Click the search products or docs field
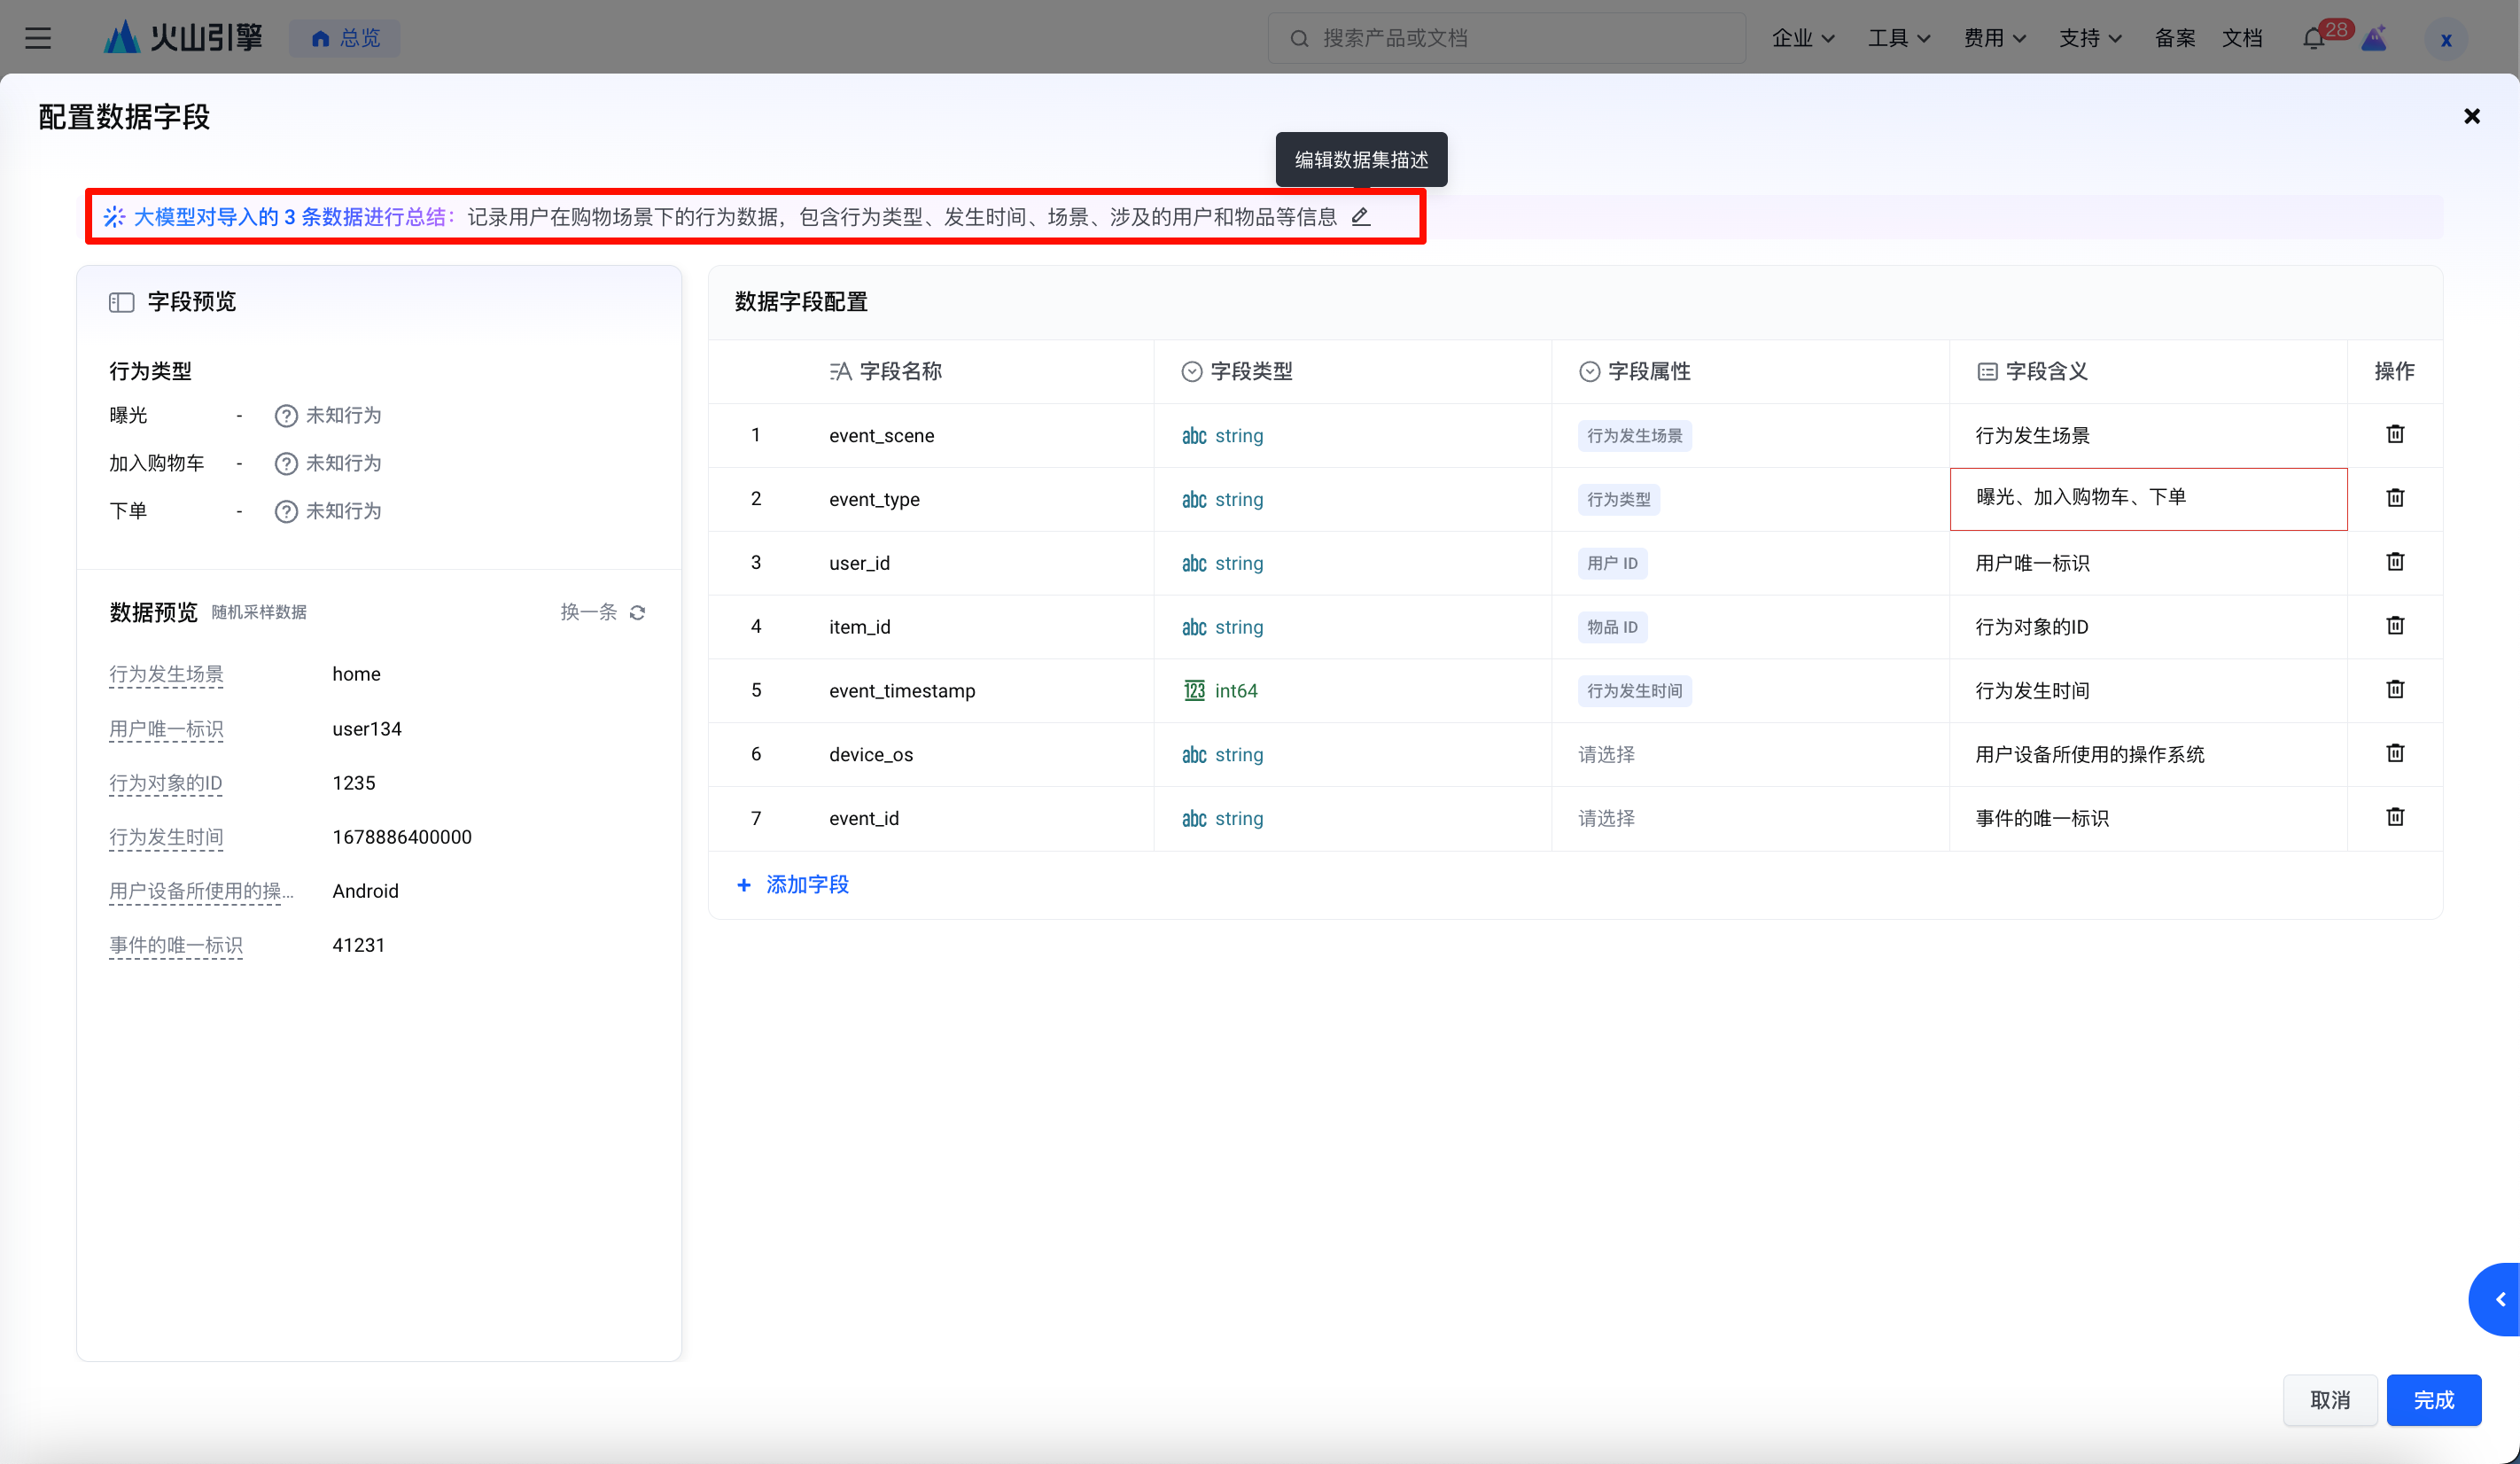The height and width of the screenshot is (1464, 2520). 1506,38
